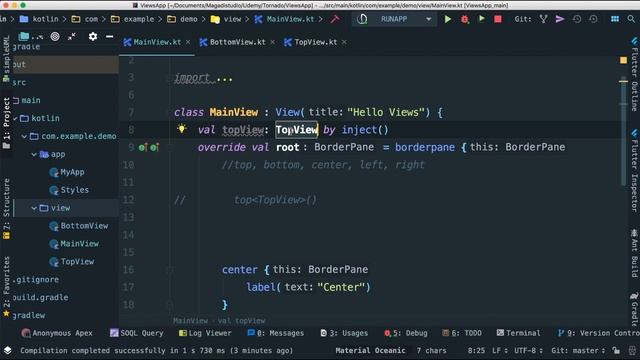Open project structure grid icon
Viewport: 640px width, 360px height.
(x=615, y=19)
